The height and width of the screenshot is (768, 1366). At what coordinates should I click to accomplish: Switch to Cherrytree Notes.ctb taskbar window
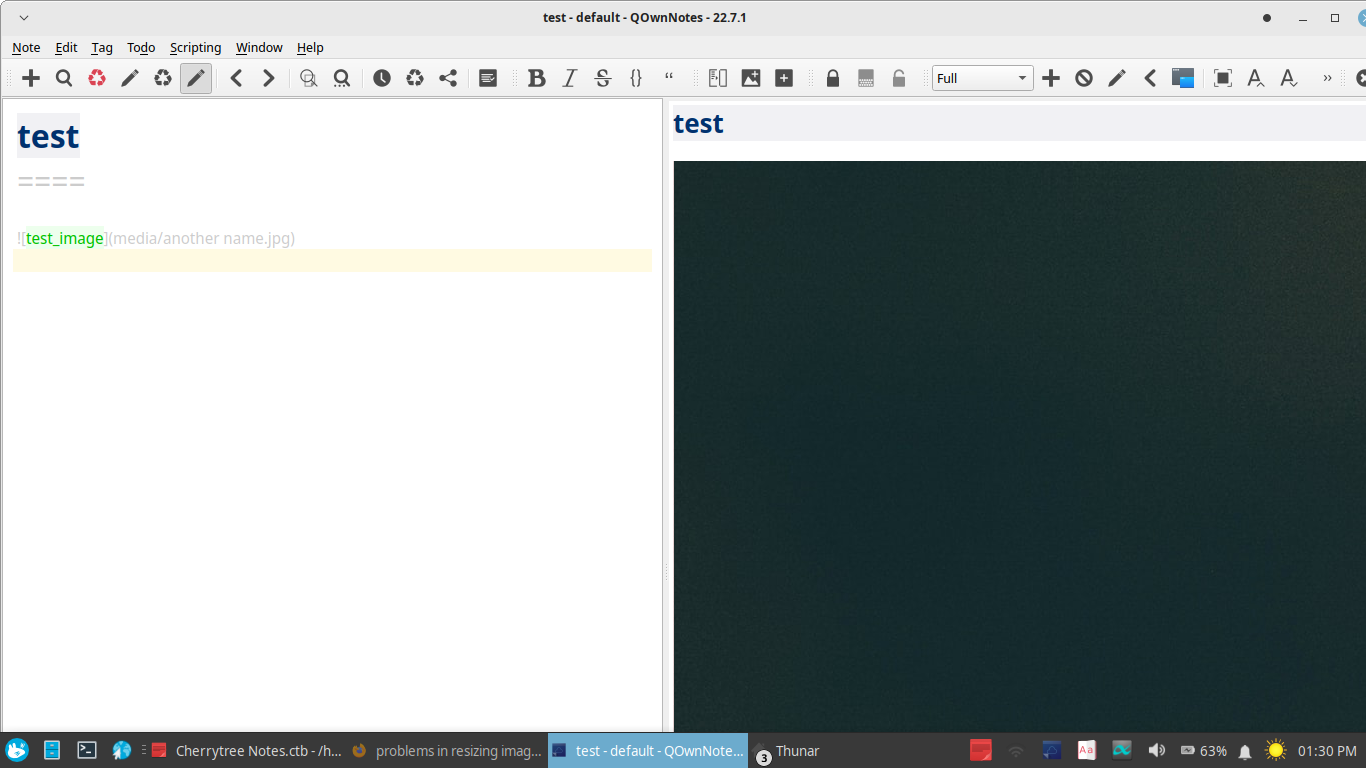tap(246, 750)
